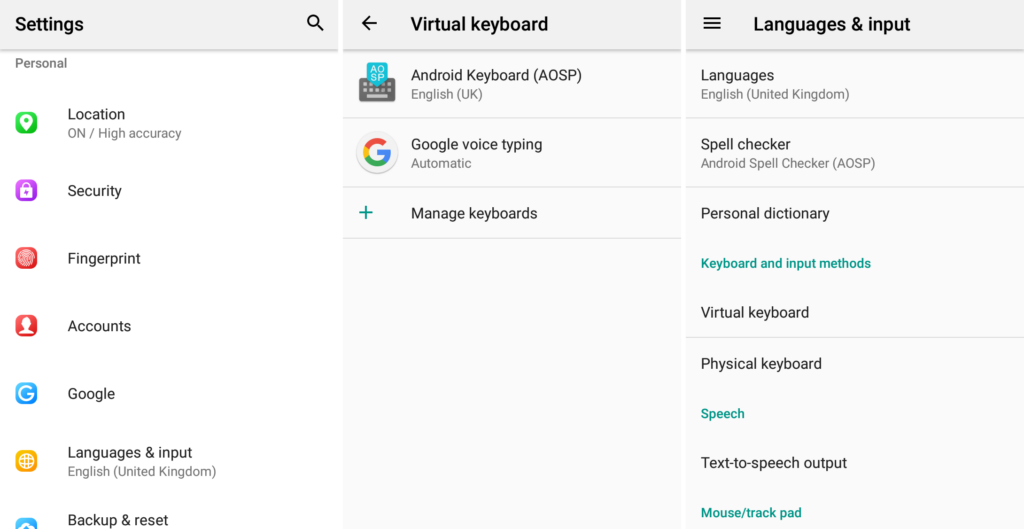The width and height of the screenshot is (1024, 529).
Task: Open Personal dictionary
Action: click(855, 213)
